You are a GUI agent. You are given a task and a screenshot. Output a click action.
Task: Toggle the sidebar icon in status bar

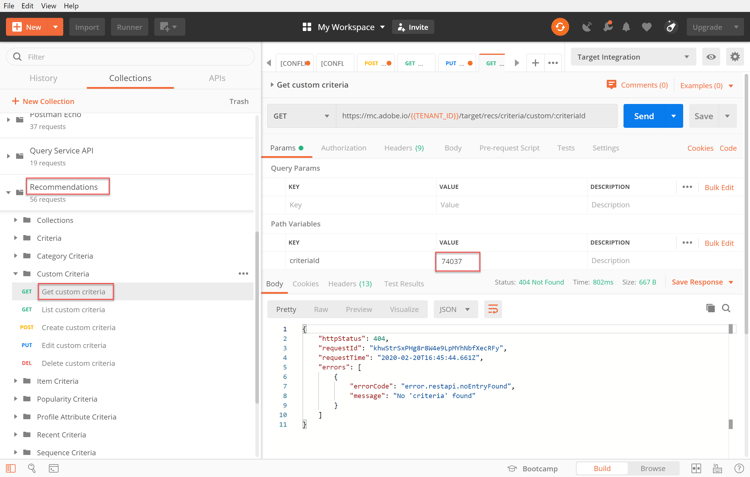pyautogui.click(x=11, y=468)
